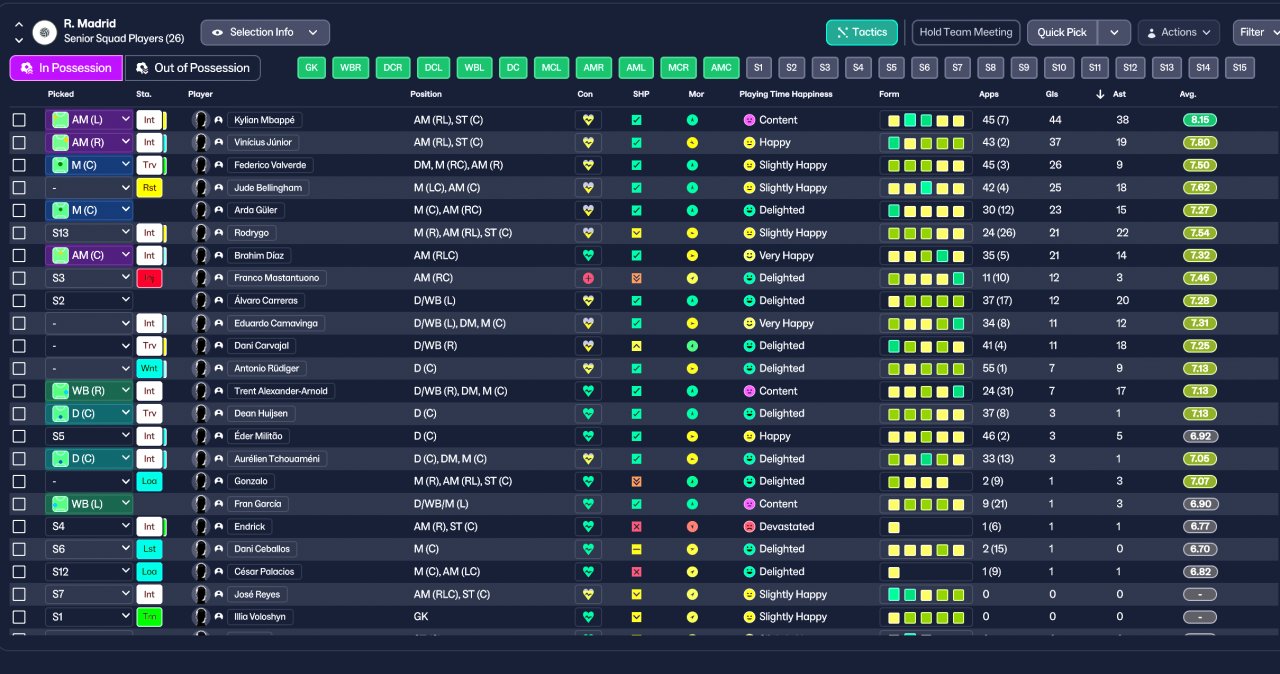Viewport: 1280px width, 674px height.
Task: Select the GK position slot
Action: tap(313, 68)
